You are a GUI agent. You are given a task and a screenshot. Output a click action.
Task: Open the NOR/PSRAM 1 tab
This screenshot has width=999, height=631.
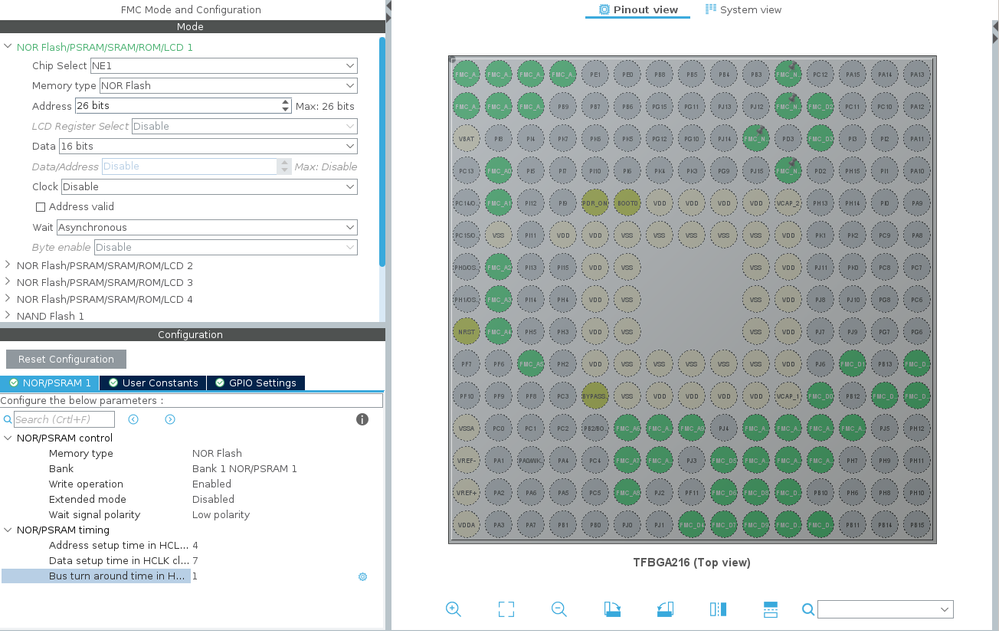pyautogui.click(x=50, y=382)
